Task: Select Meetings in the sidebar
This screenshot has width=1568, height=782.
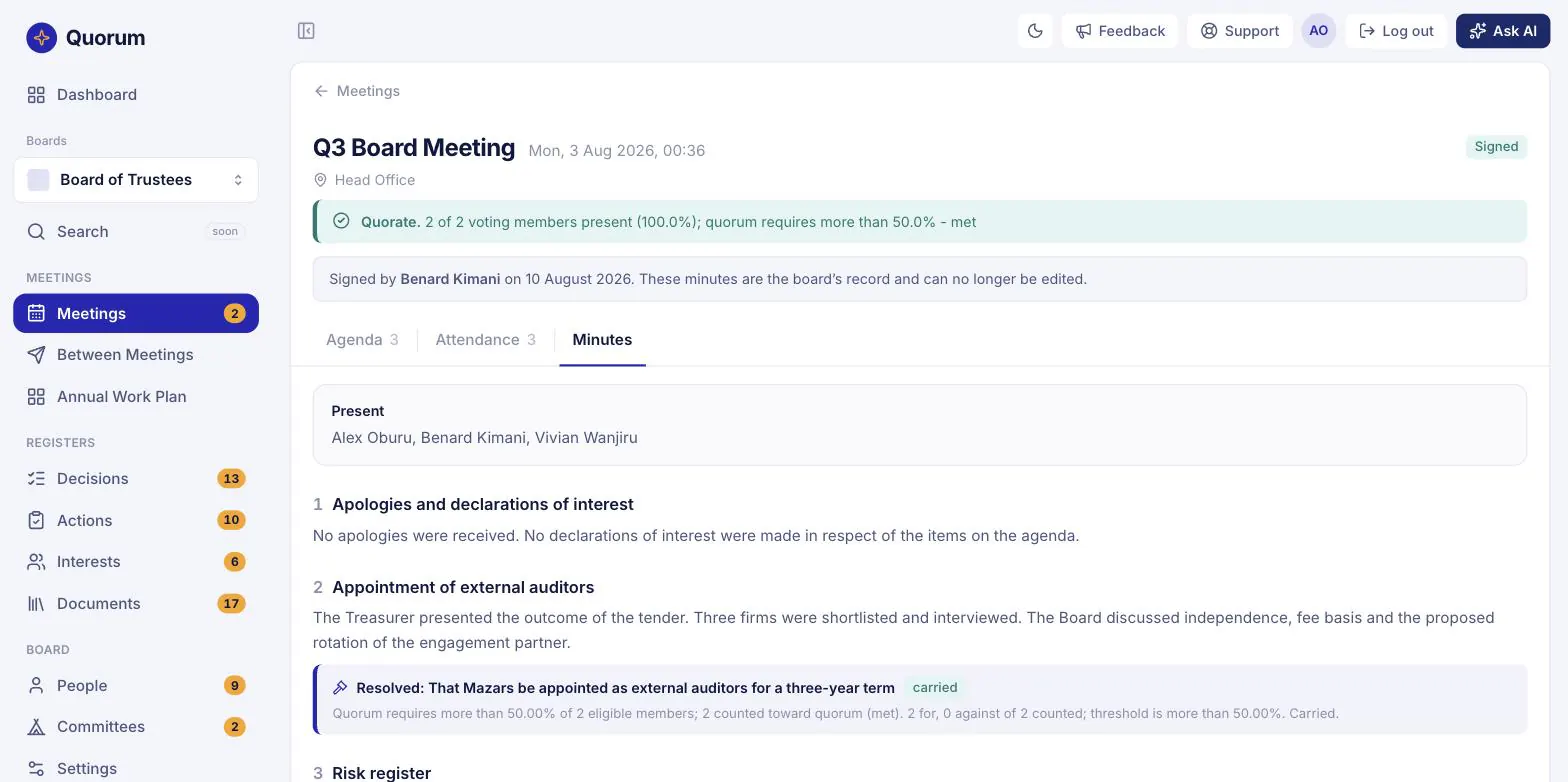Action: point(136,313)
